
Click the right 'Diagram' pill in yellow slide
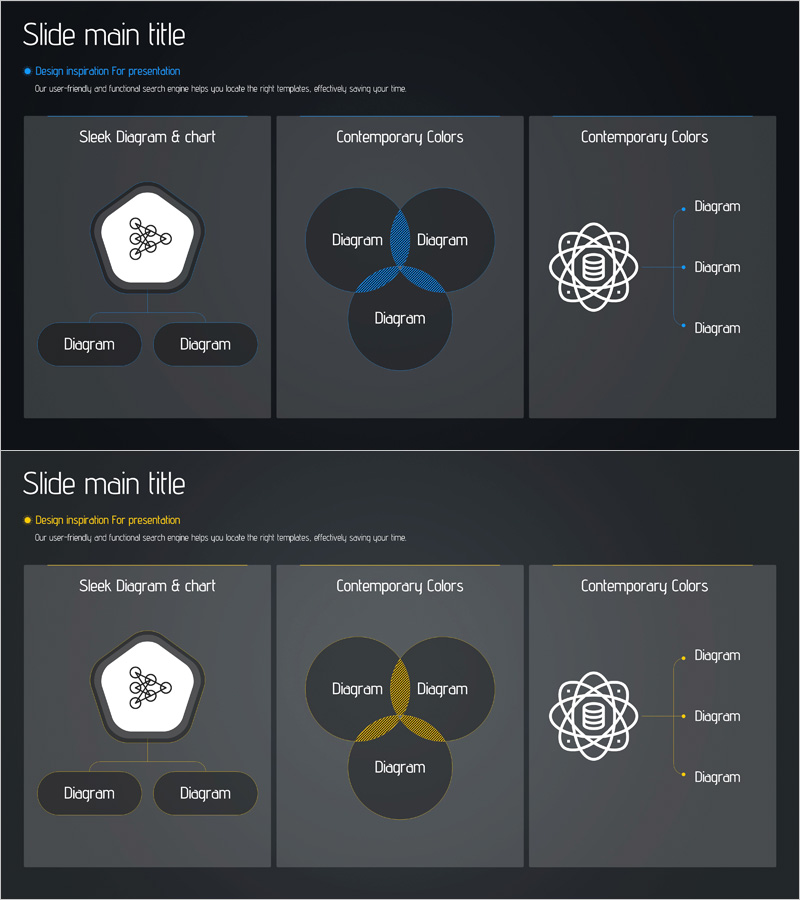205,793
